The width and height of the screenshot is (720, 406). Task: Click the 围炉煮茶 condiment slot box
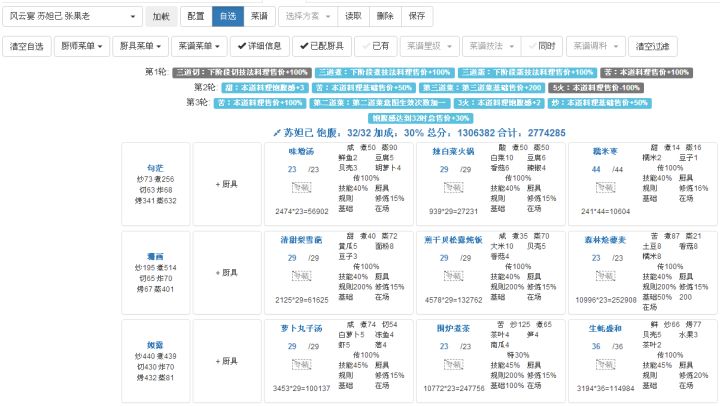click(453, 365)
